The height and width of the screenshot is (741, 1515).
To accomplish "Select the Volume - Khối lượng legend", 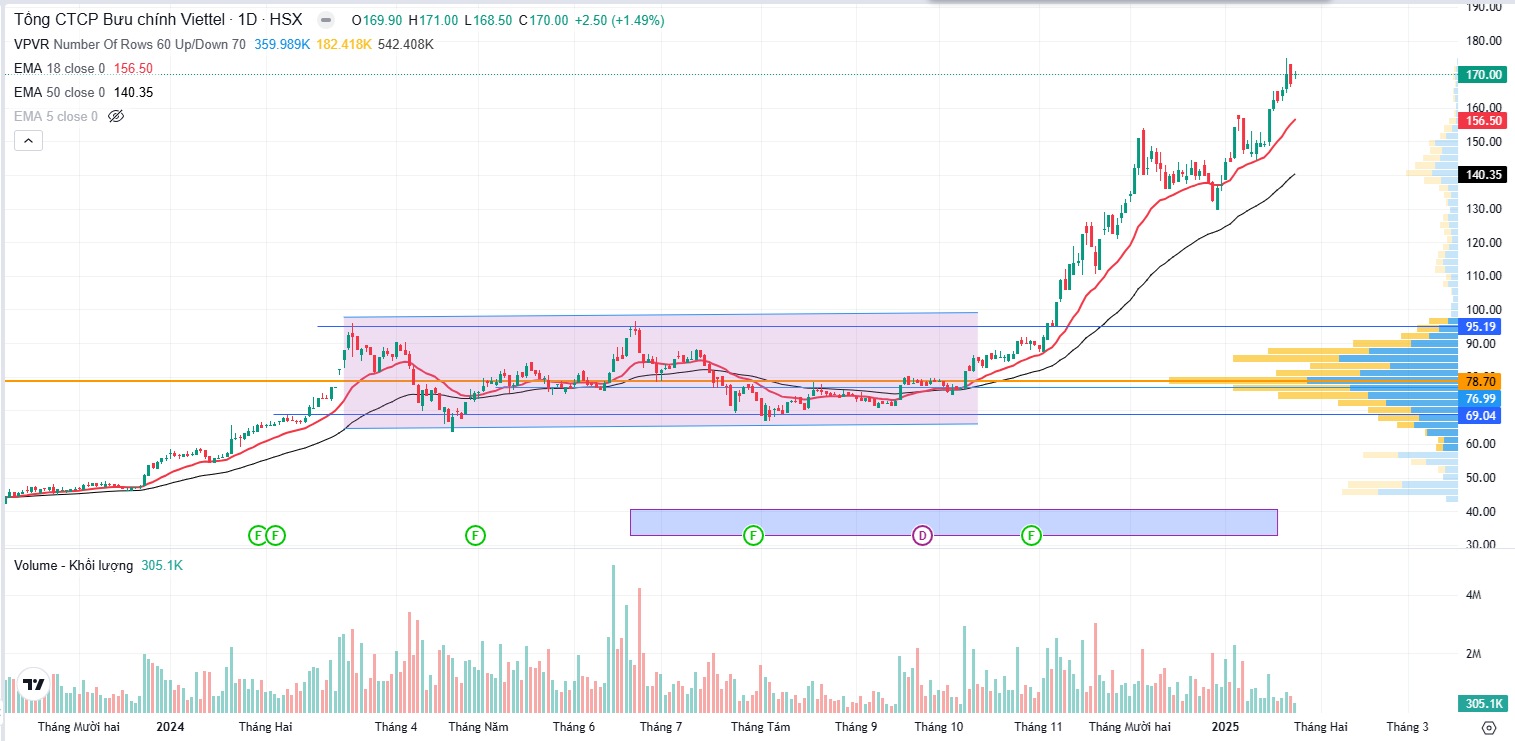I will coord(73,565).
